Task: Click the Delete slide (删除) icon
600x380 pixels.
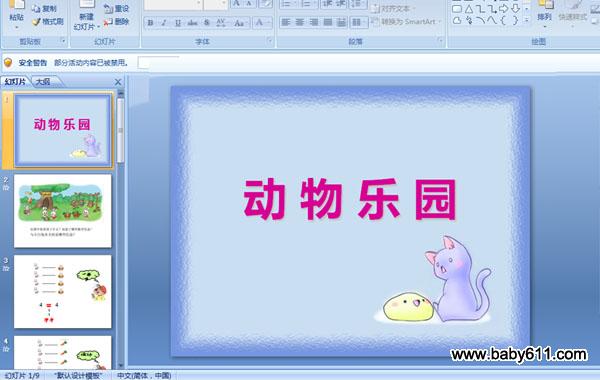Action: (108, 22)
